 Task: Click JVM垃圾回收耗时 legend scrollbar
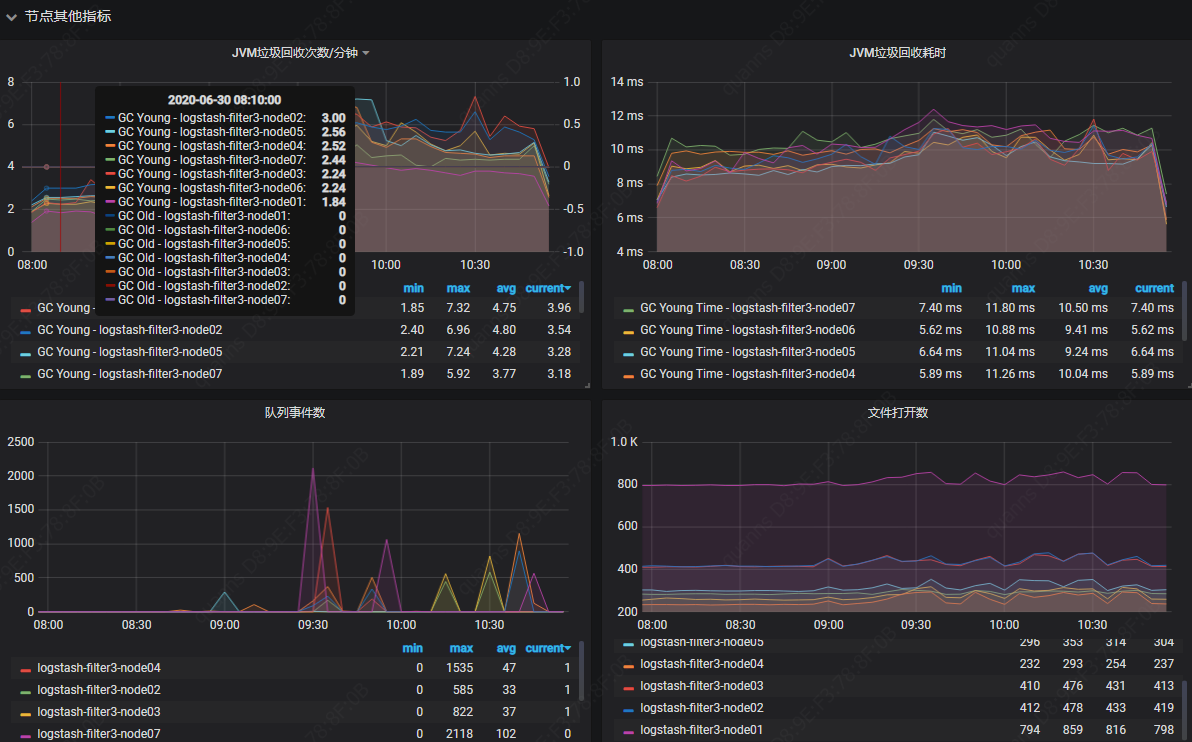(x=1184, y=310)
